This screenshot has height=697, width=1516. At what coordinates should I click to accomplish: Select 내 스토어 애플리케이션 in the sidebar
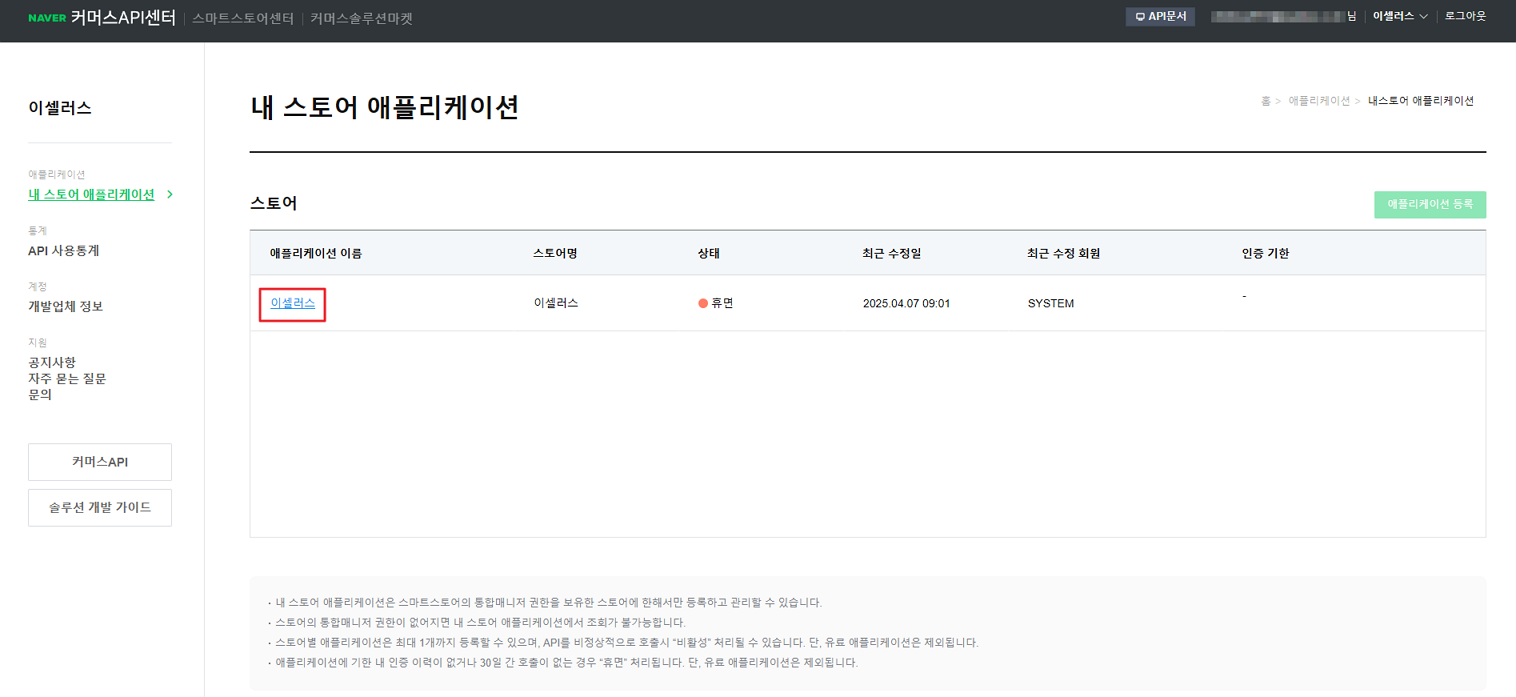pyautogui.click(x=91, y=195)
